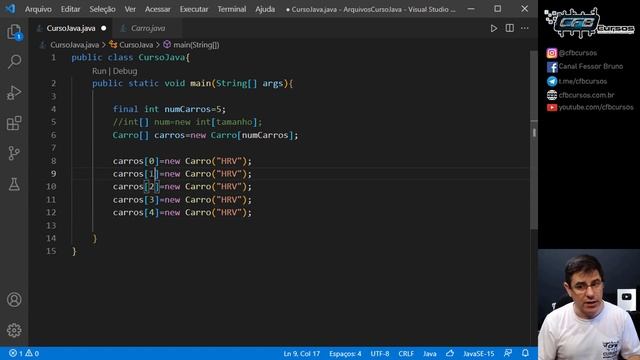
Task: Click the public static void main line
Action: 192,83
